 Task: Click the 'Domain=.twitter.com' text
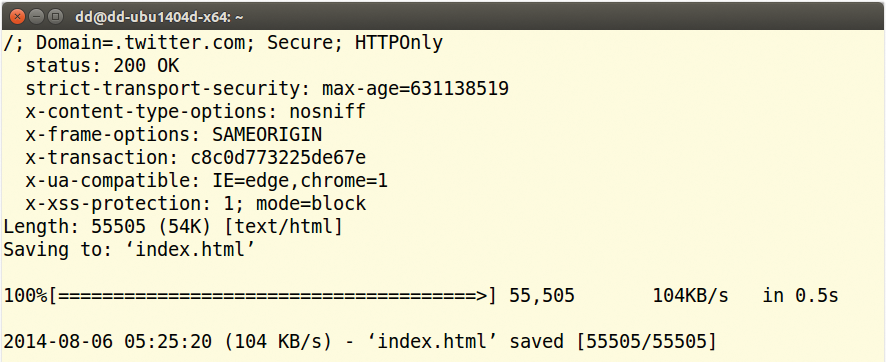coord(141,43)
